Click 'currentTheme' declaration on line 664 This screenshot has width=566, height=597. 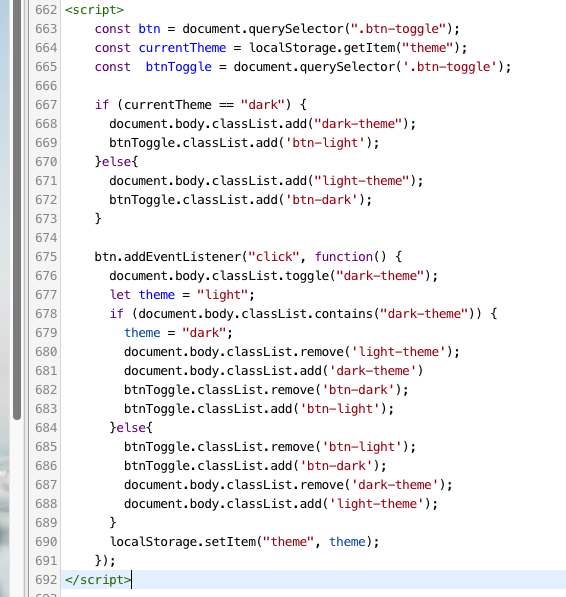pos(182,48)
